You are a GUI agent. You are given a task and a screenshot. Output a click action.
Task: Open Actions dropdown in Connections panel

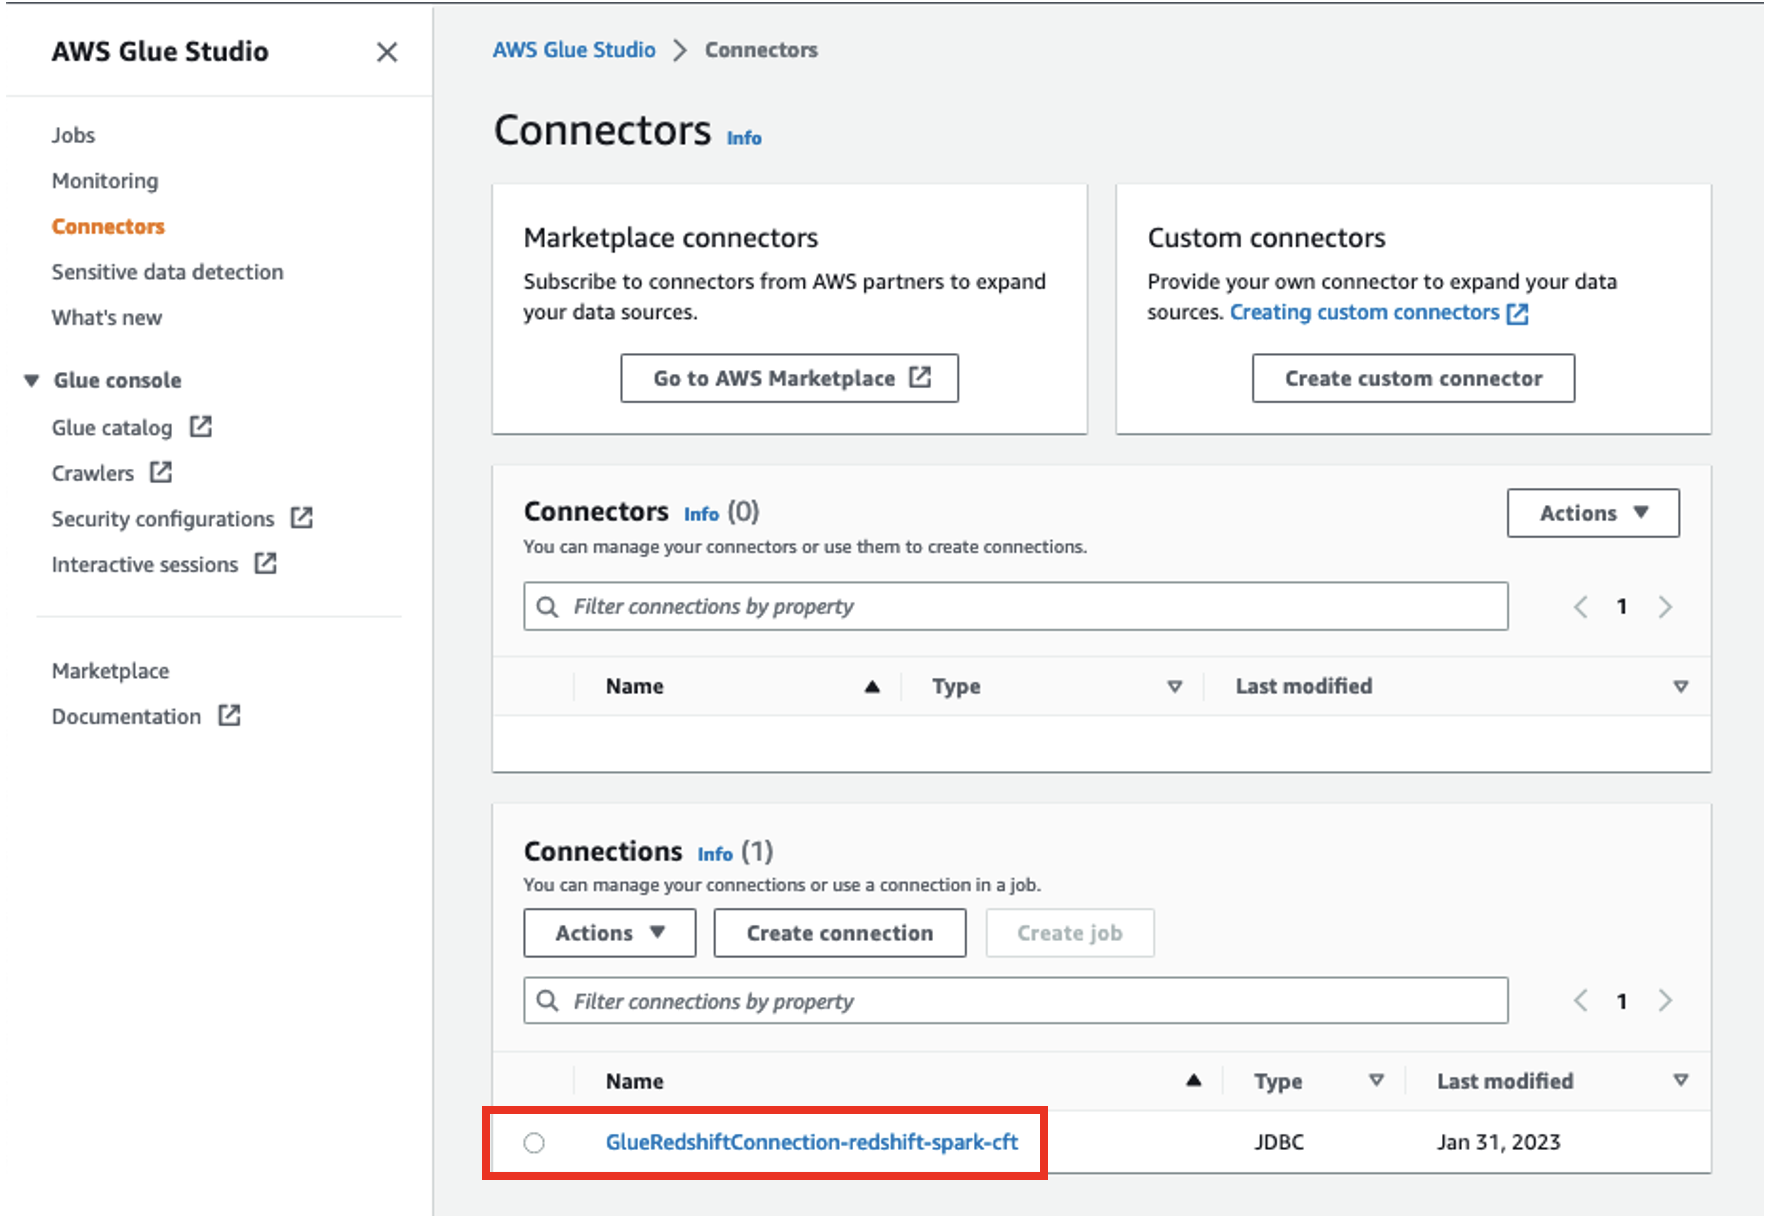[610, 933]
